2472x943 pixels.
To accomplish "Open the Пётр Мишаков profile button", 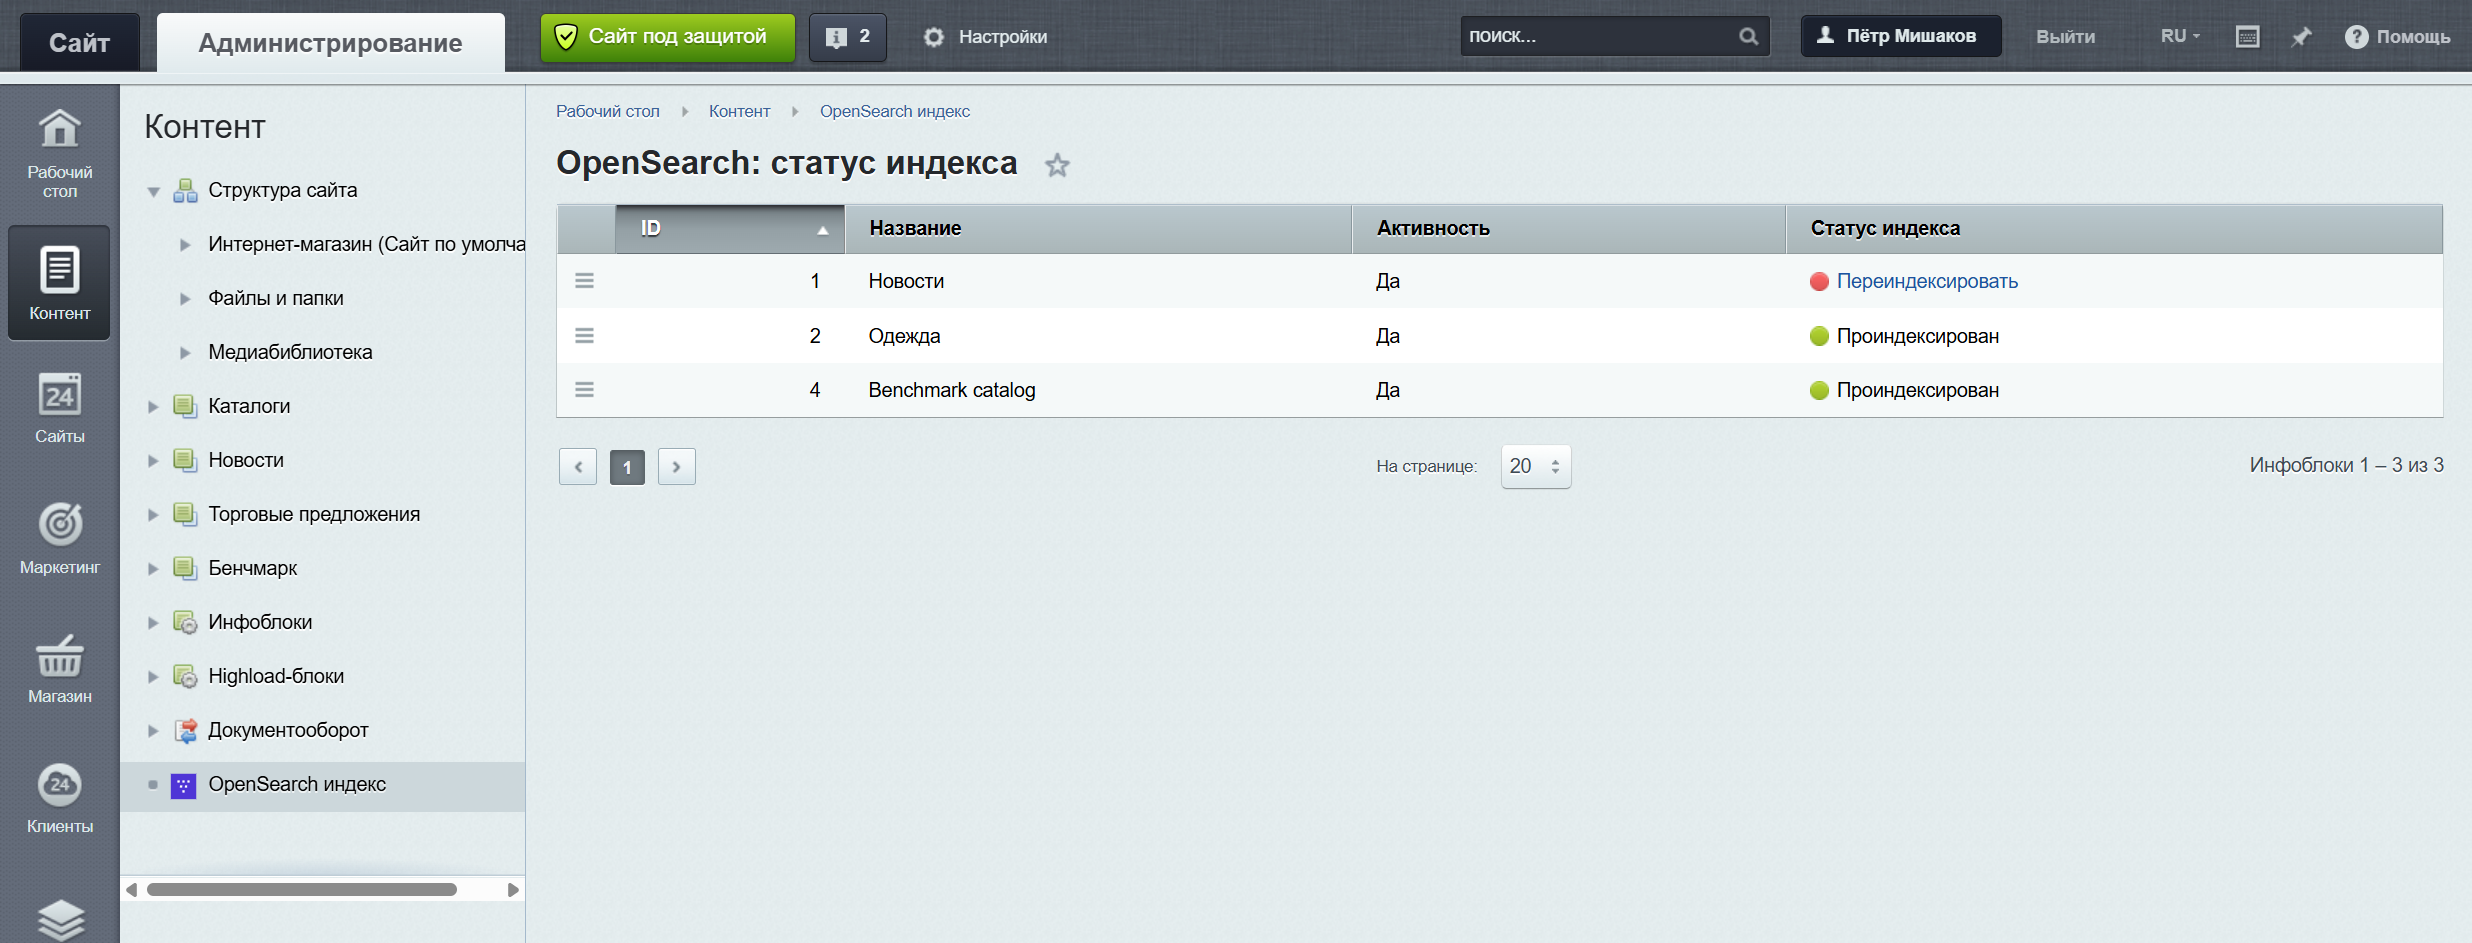I will point(1901,36).
